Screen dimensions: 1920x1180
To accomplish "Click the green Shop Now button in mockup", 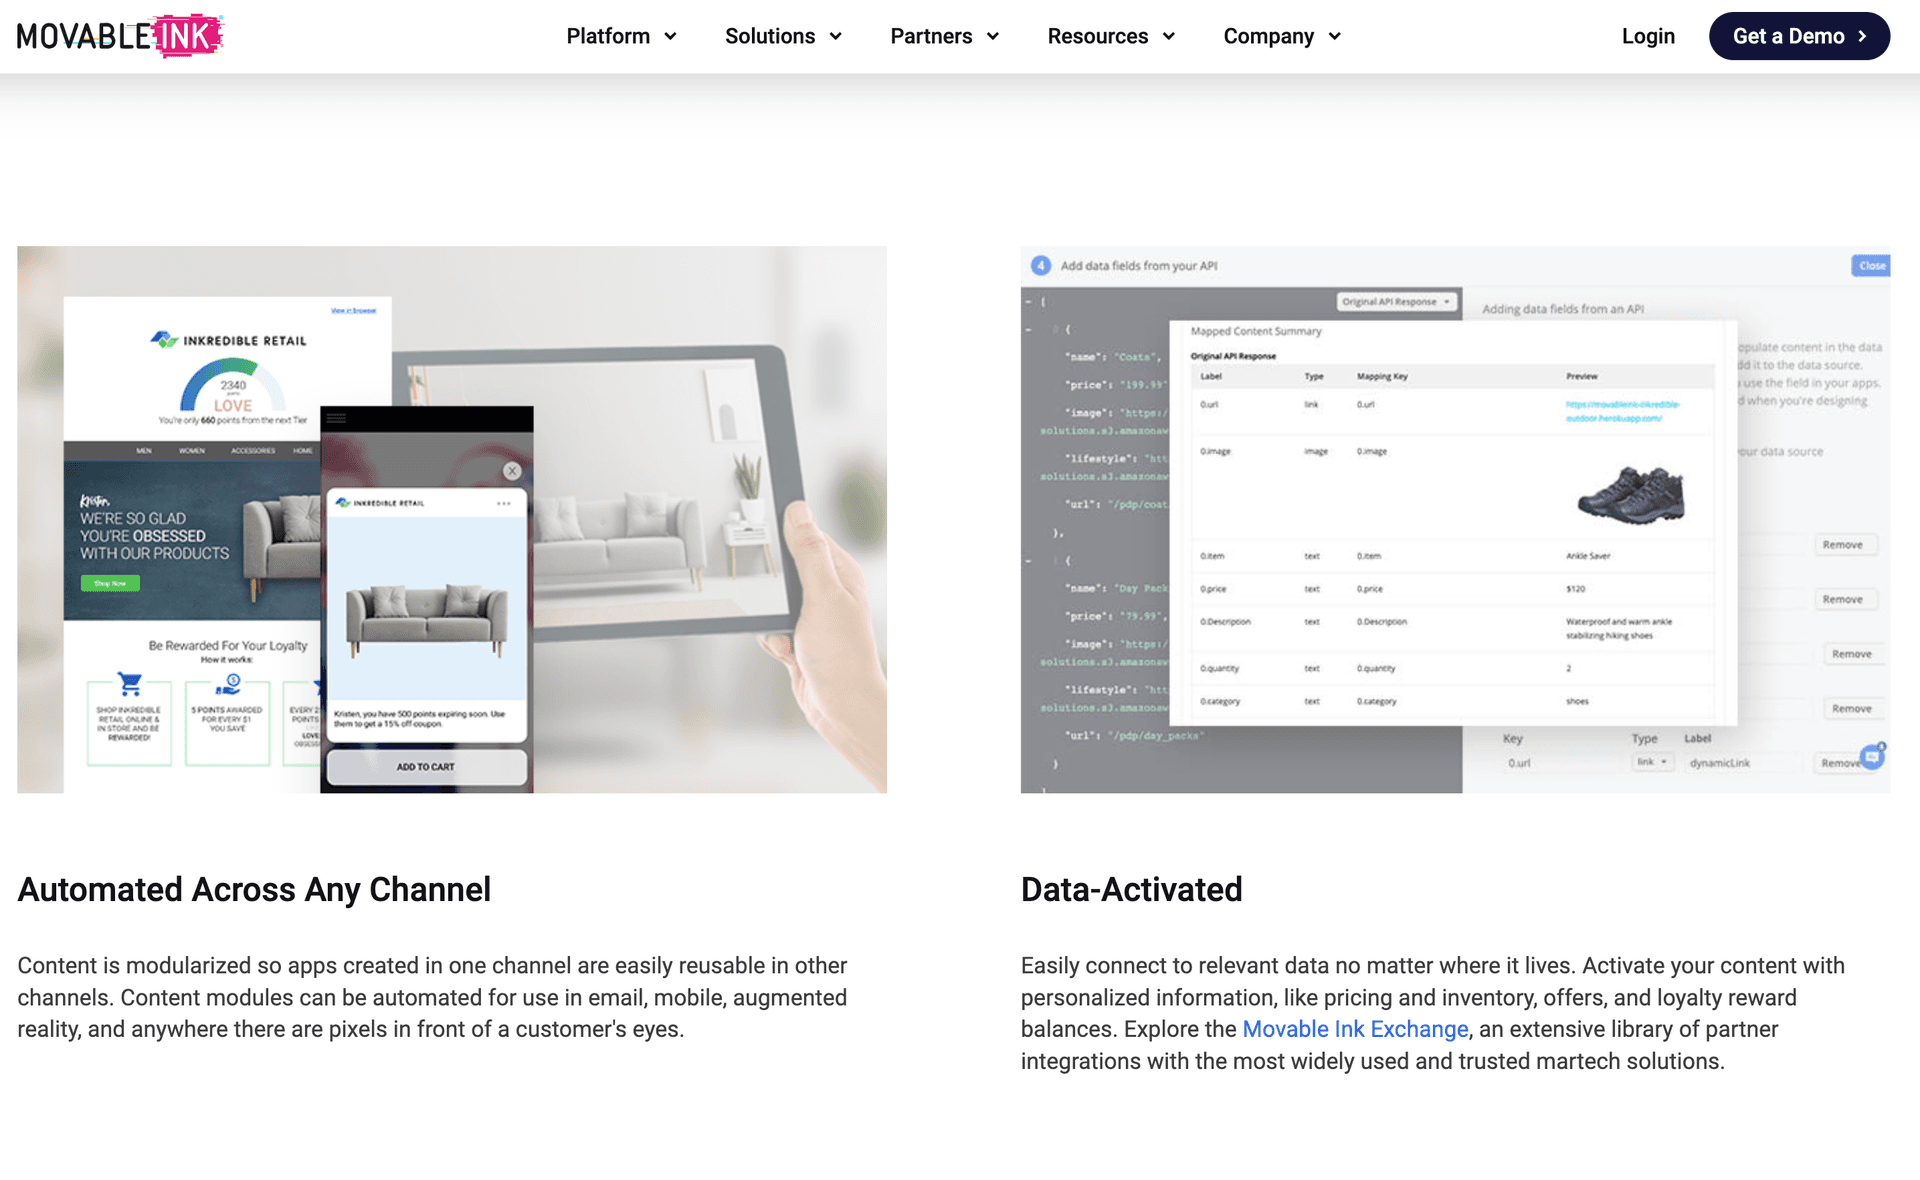I will (110, 583).
